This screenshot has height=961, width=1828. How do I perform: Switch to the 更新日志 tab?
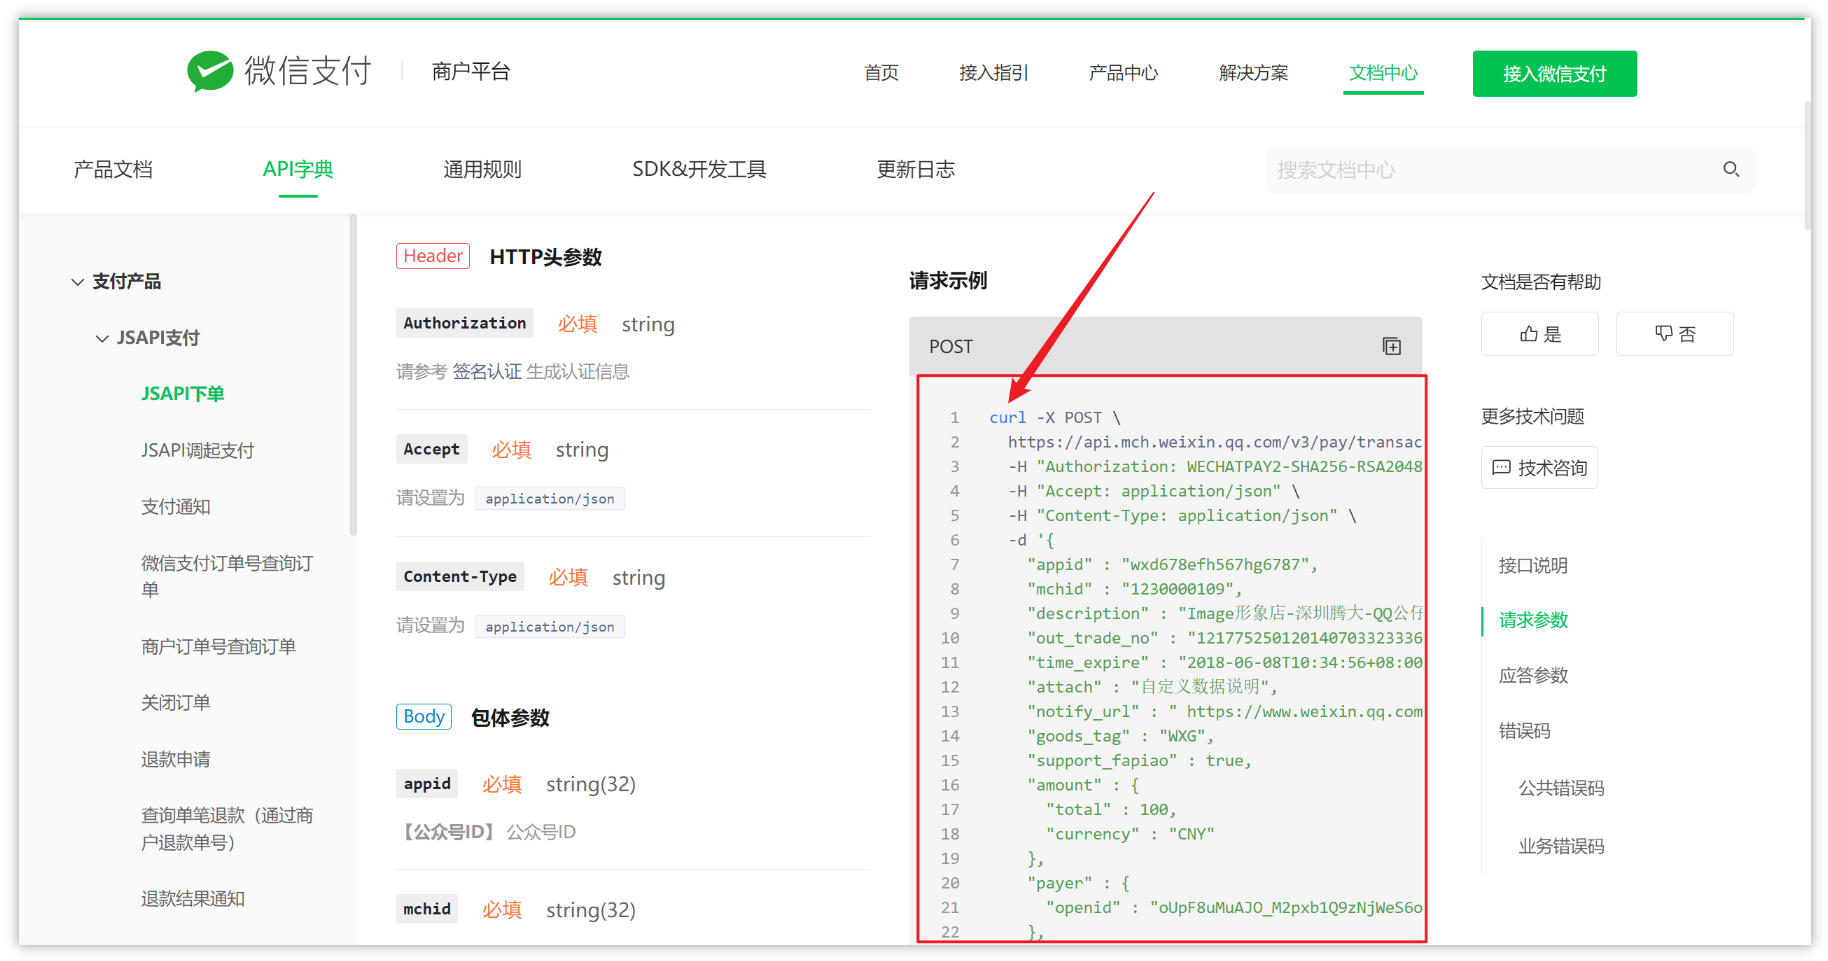pos(915,169)
